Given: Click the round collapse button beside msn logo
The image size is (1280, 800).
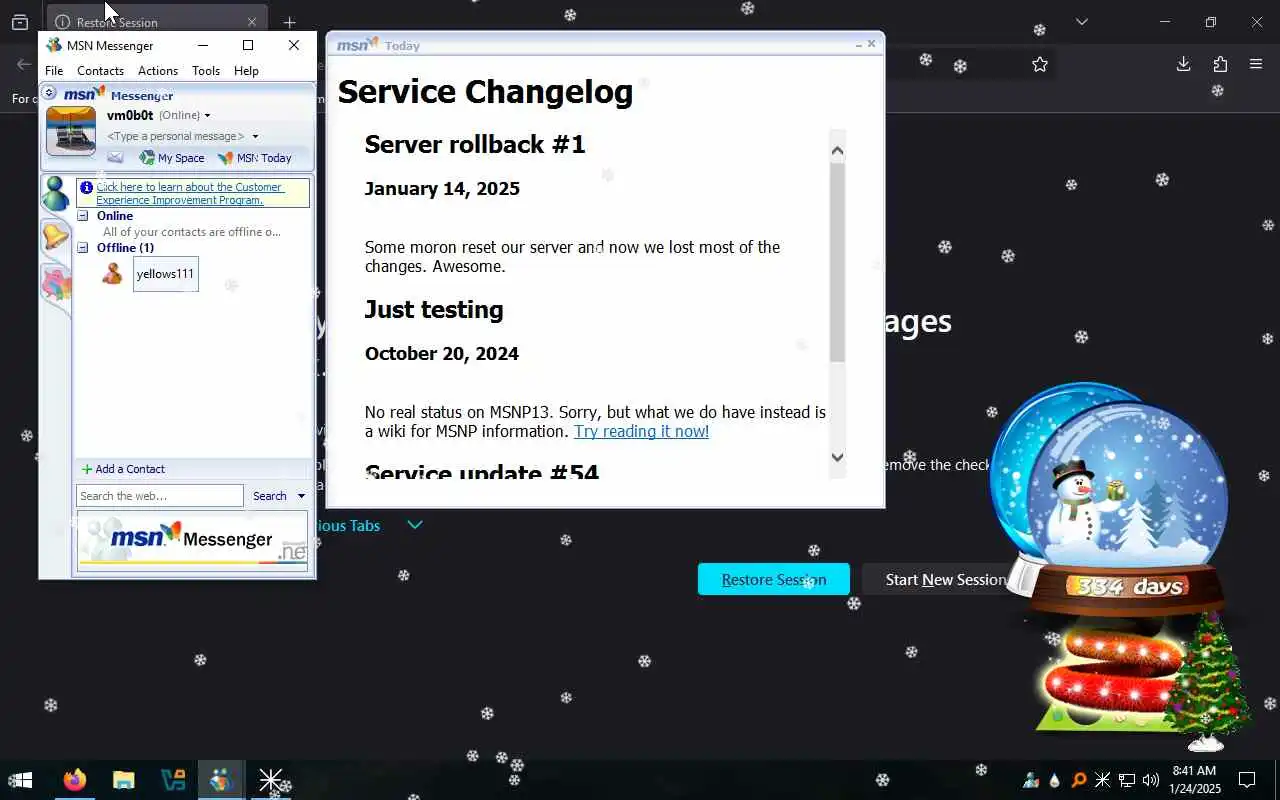Looking at the screenshot, I should coord(49,92).
